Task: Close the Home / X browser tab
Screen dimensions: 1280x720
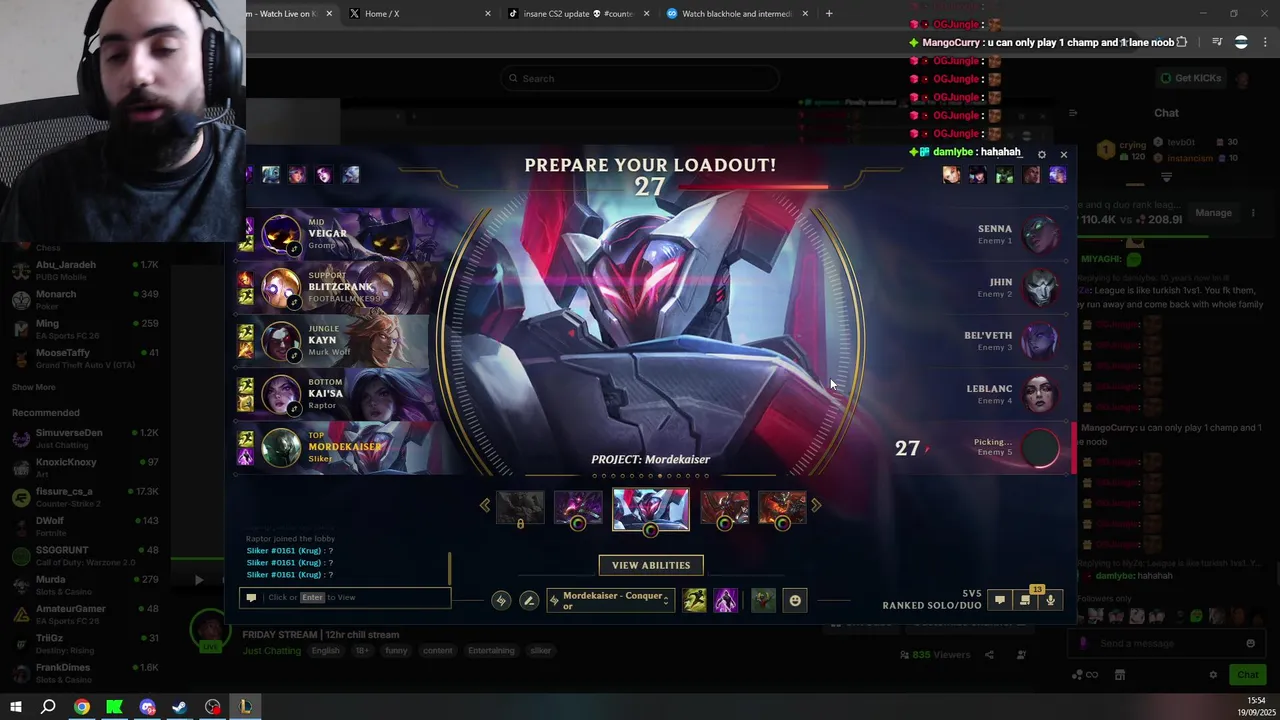Action: pos(488,14)
